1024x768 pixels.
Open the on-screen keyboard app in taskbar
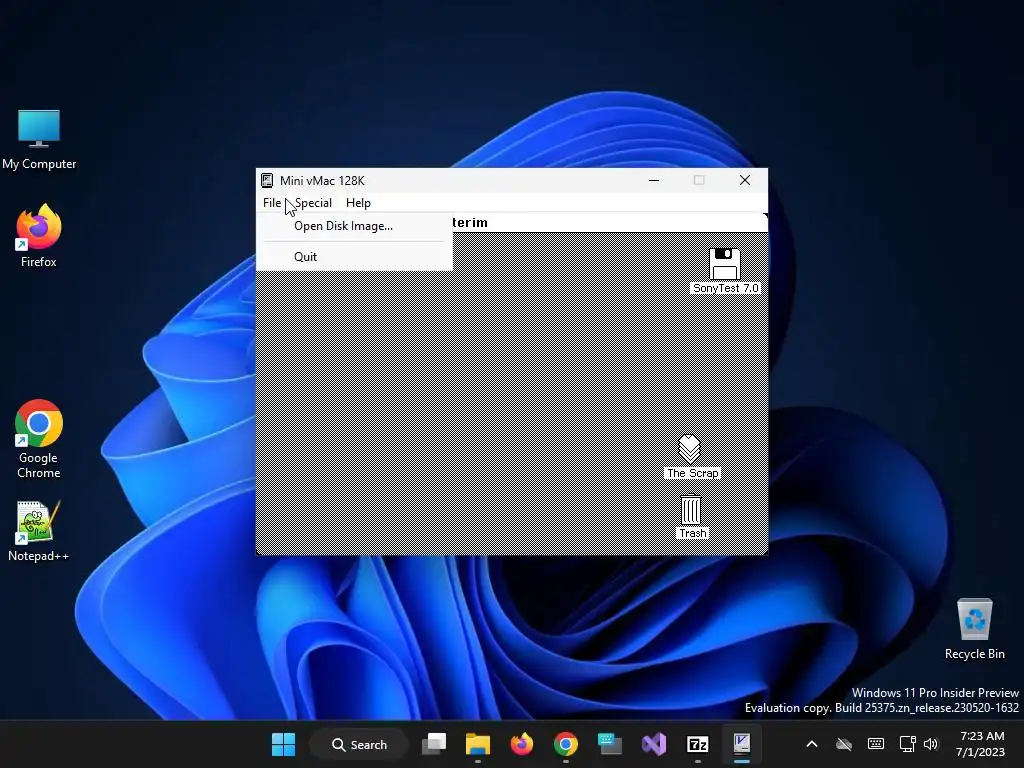tap(609, 744)
